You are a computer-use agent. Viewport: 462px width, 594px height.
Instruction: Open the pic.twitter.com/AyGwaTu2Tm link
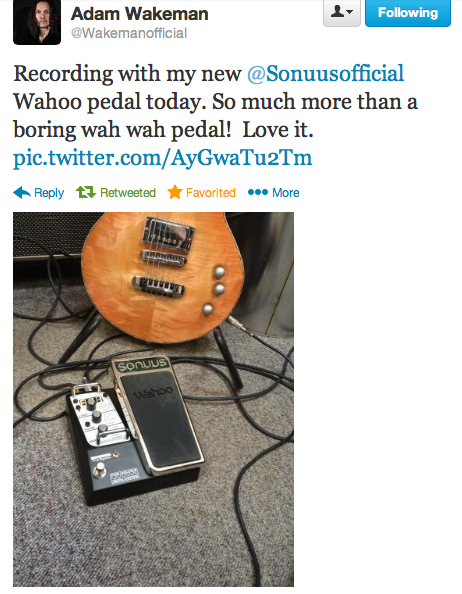click(162, 158)
